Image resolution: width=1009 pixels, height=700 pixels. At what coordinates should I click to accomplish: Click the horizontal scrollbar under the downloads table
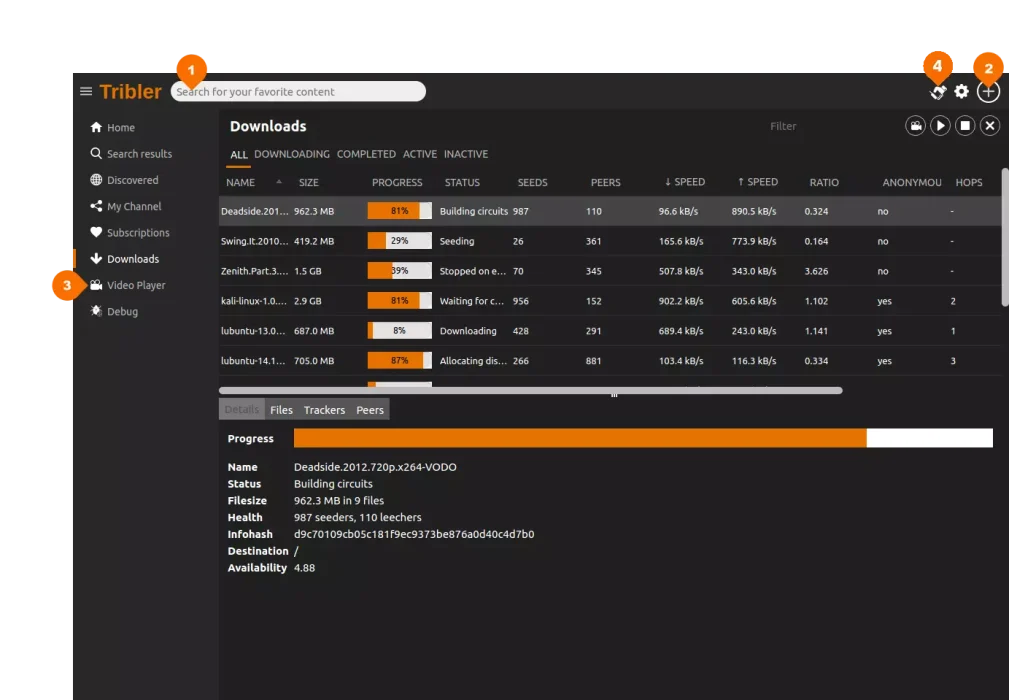[531, 391]
